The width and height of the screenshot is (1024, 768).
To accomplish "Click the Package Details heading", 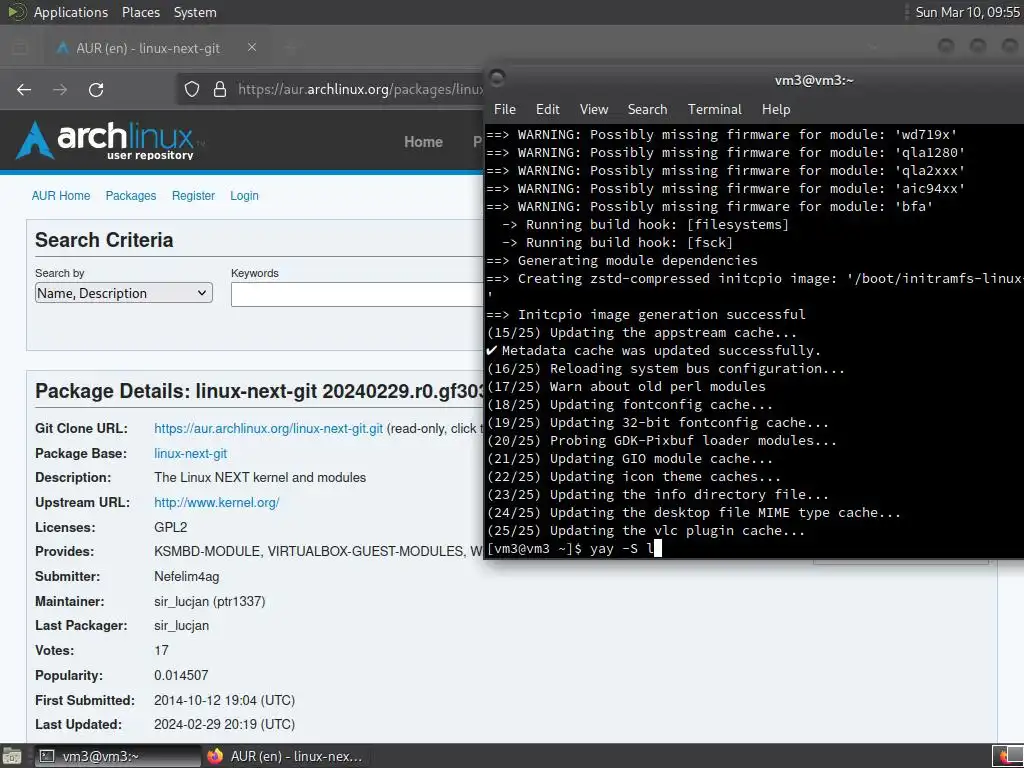I will pyautogui.click(x=259, y=391).
